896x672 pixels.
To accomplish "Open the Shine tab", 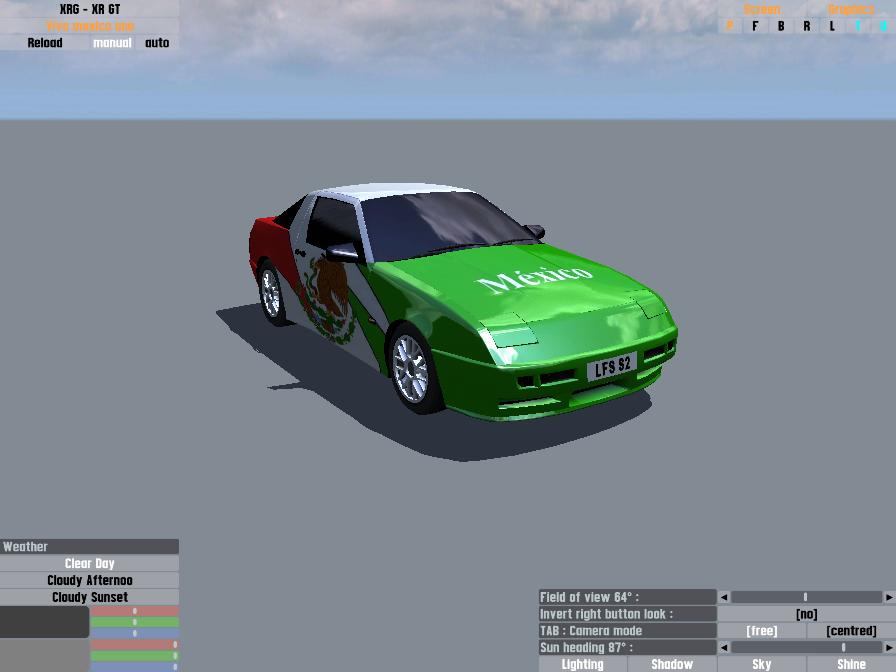I will click(851, 664).
